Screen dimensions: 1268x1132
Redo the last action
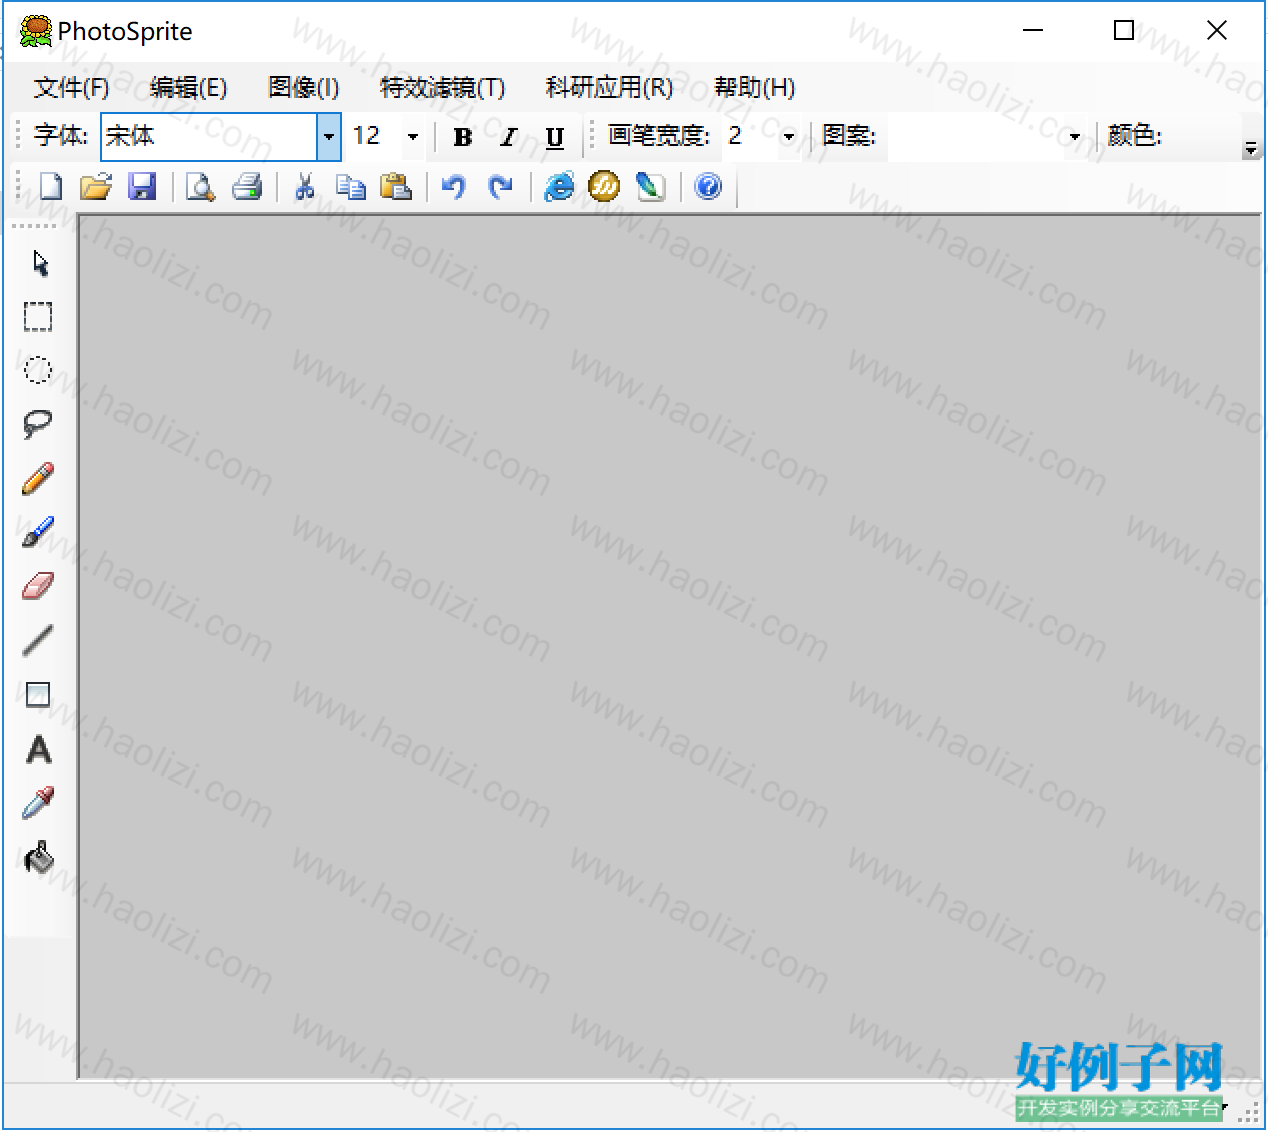pos(500,187)
